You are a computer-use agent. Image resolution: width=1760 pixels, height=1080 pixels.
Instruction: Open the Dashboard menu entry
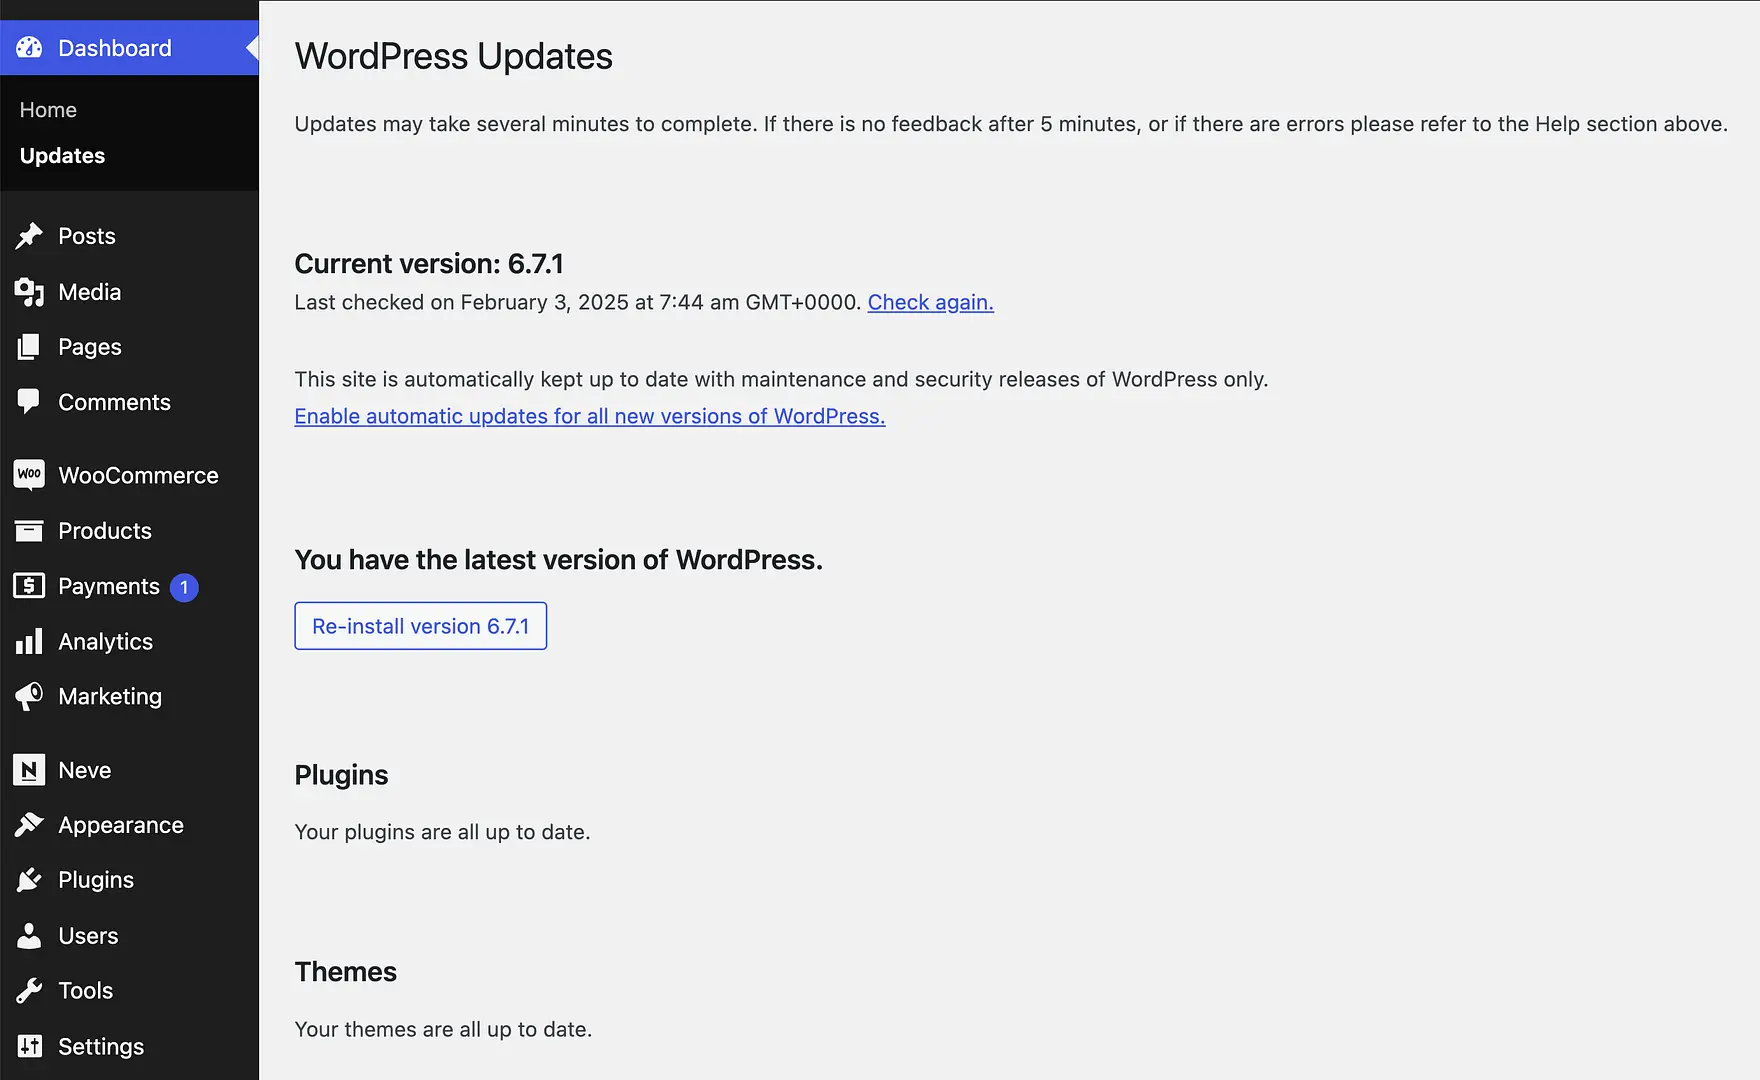114,47
